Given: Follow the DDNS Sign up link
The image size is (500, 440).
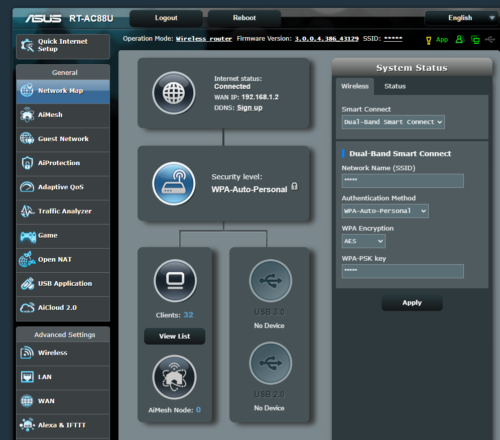Looking at the screenshot, I should (250, 108).
